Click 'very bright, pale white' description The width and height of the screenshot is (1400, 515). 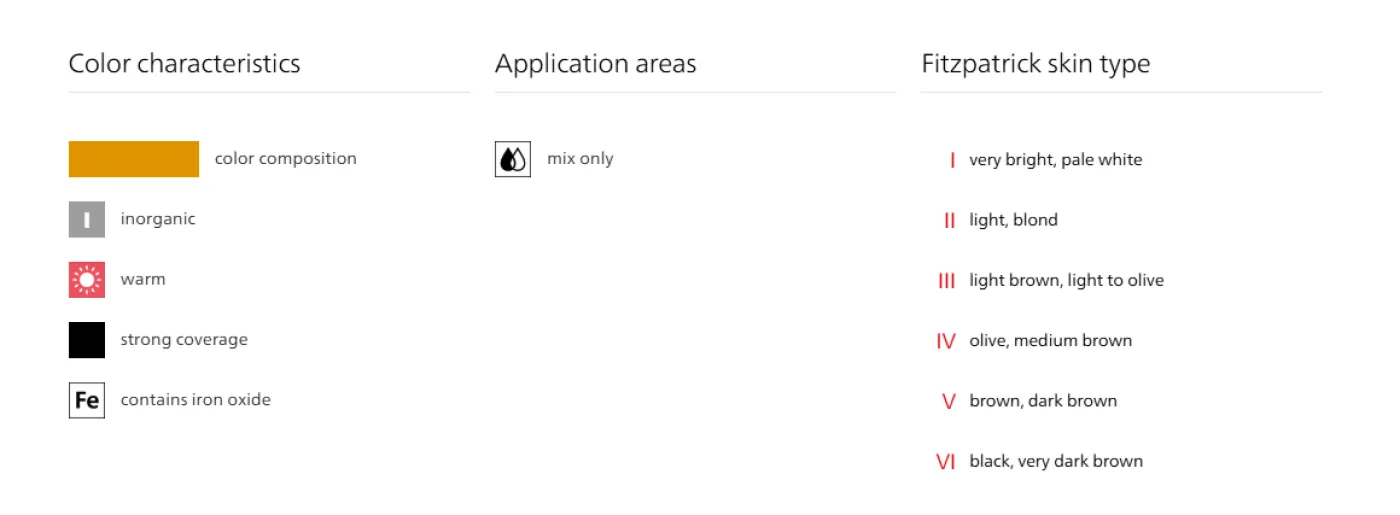[1055, 160]
